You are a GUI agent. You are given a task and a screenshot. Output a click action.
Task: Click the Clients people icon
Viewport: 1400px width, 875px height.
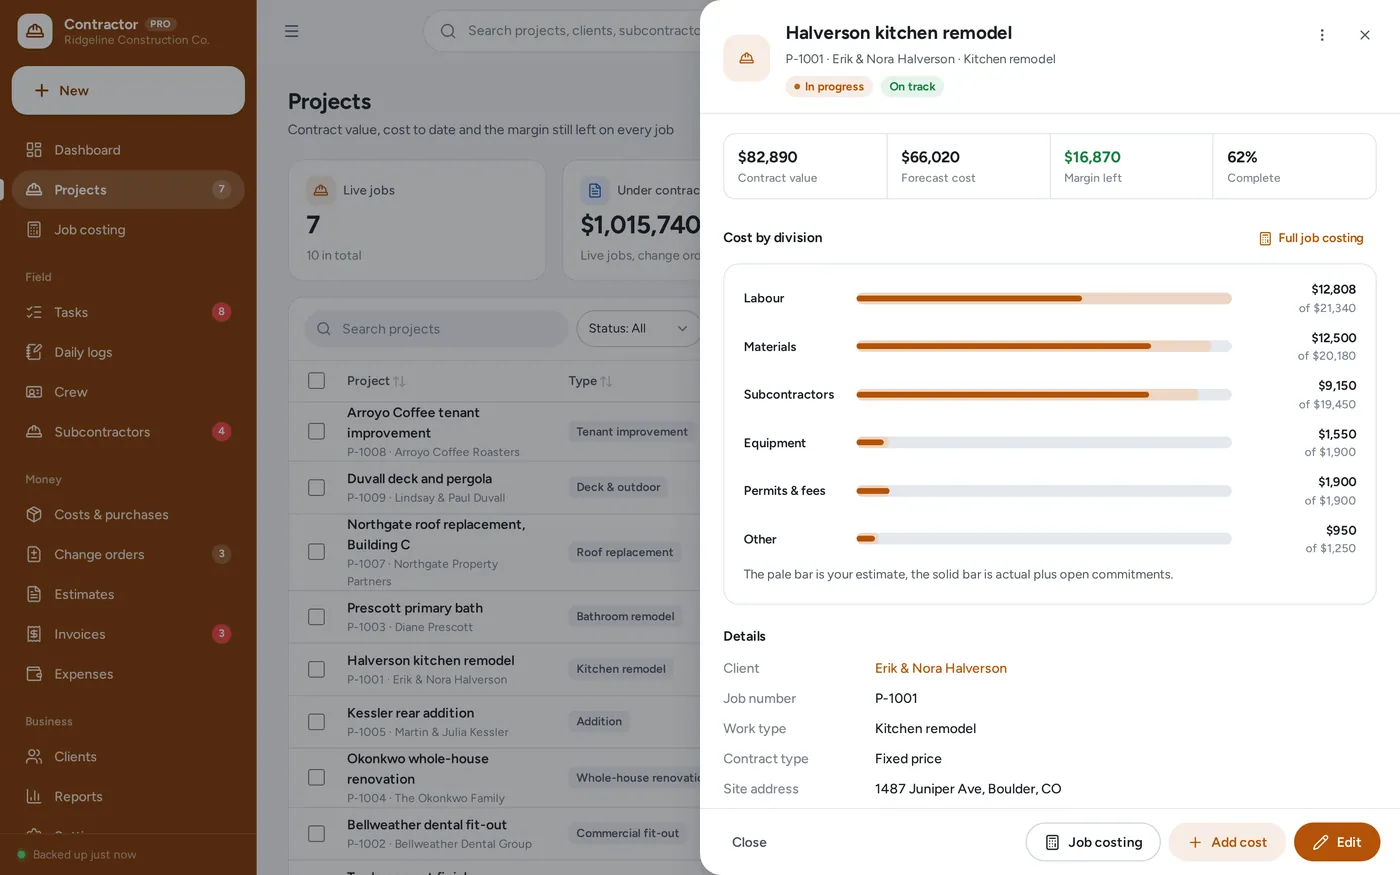pyautogui.click(x=34, y=757)
